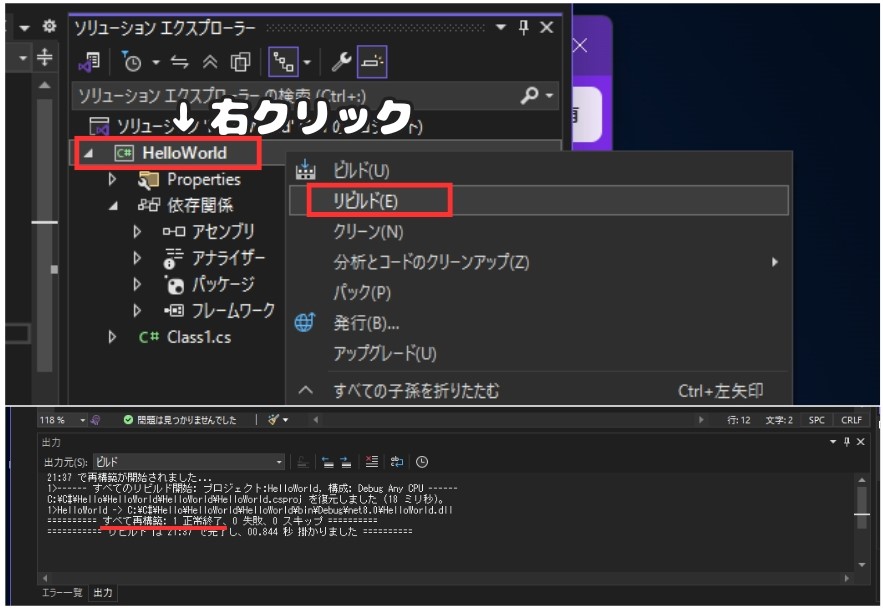The width and height of the screenshot is (883, 608).
Task: Select the HelloWorld project in the tree
Action: pos(184,153)
